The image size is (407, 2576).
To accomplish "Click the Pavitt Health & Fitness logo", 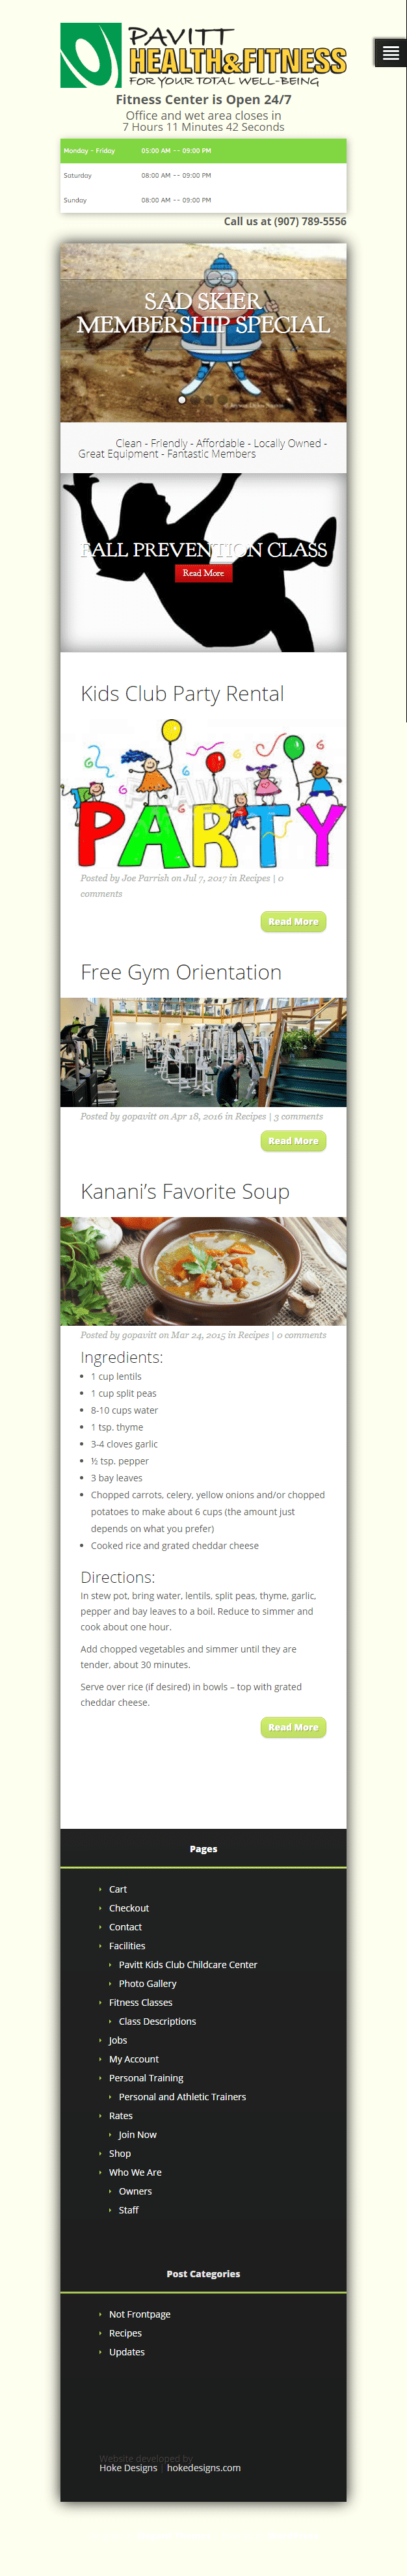I will [203, 56].
